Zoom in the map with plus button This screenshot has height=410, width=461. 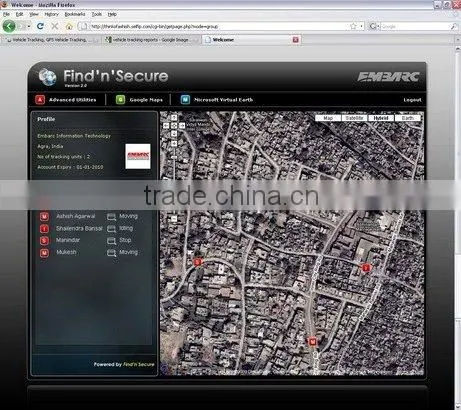click(174, 144)
